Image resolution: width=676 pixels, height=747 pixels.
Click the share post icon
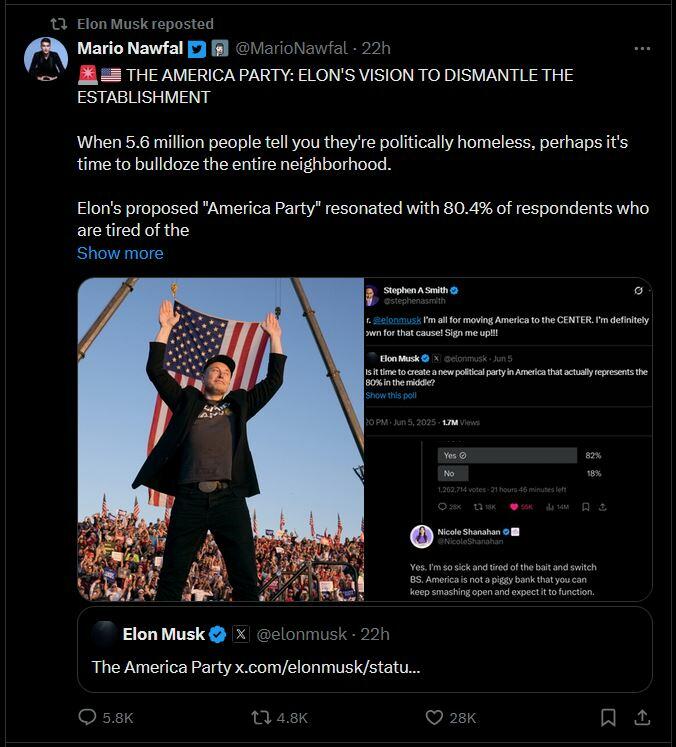(642, 717)
